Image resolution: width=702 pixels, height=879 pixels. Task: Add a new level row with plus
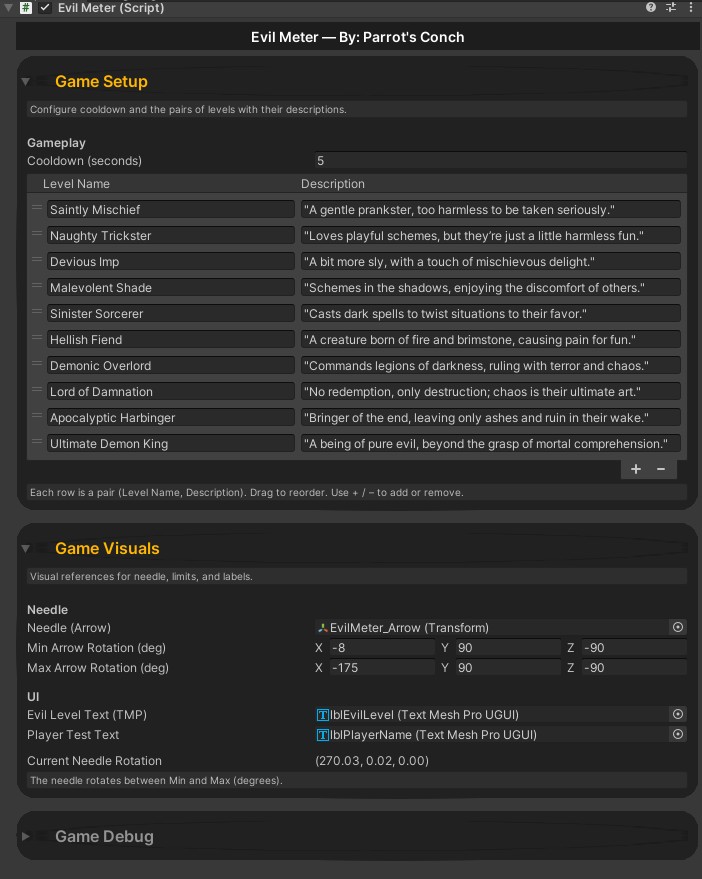click(x=635, y=469)
